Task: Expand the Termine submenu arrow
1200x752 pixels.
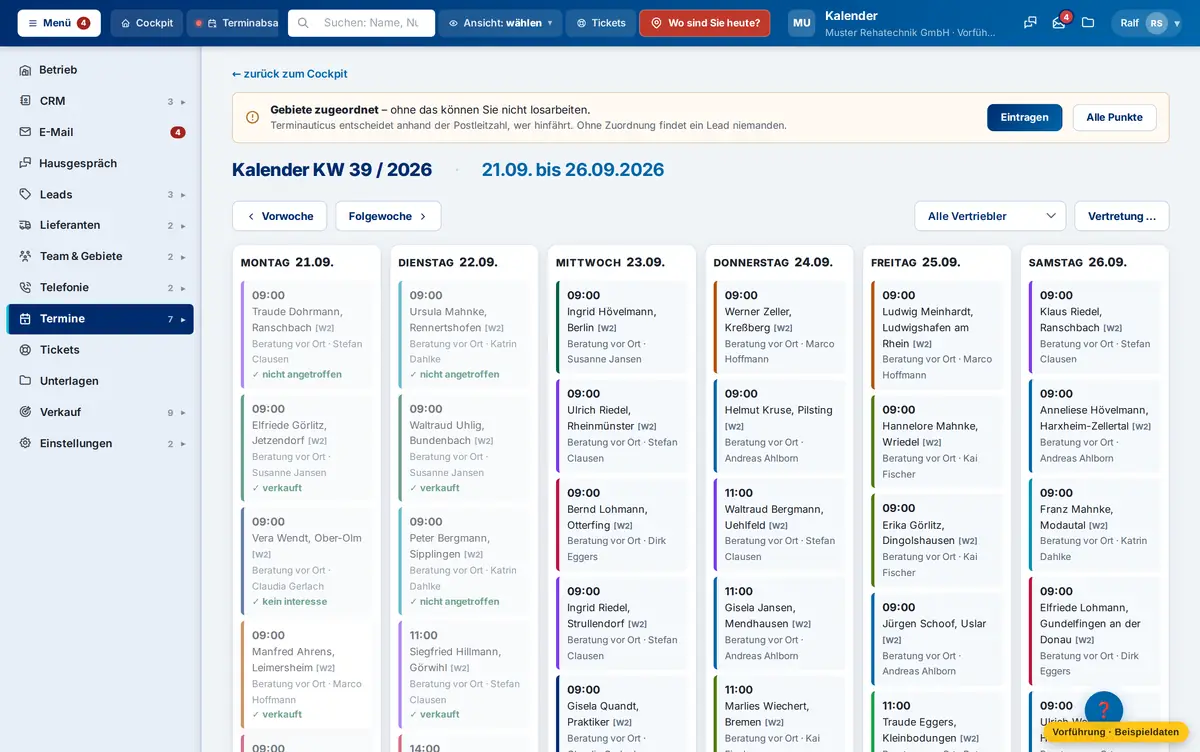Action: click(x=183, y=320)
